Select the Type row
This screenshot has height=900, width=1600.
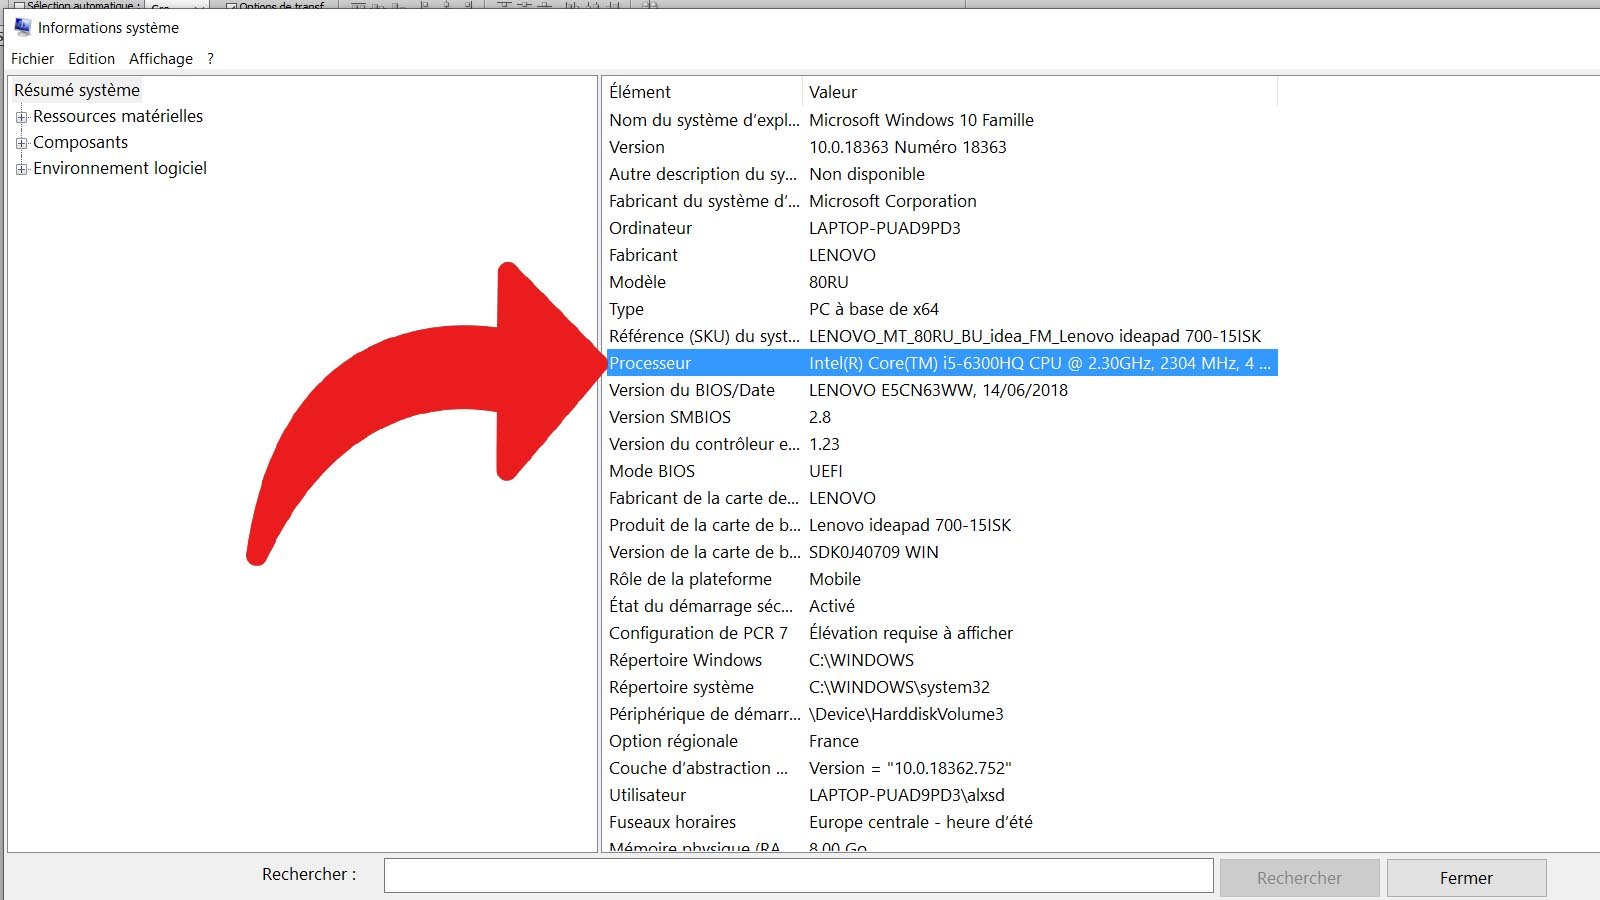point(940,309)
